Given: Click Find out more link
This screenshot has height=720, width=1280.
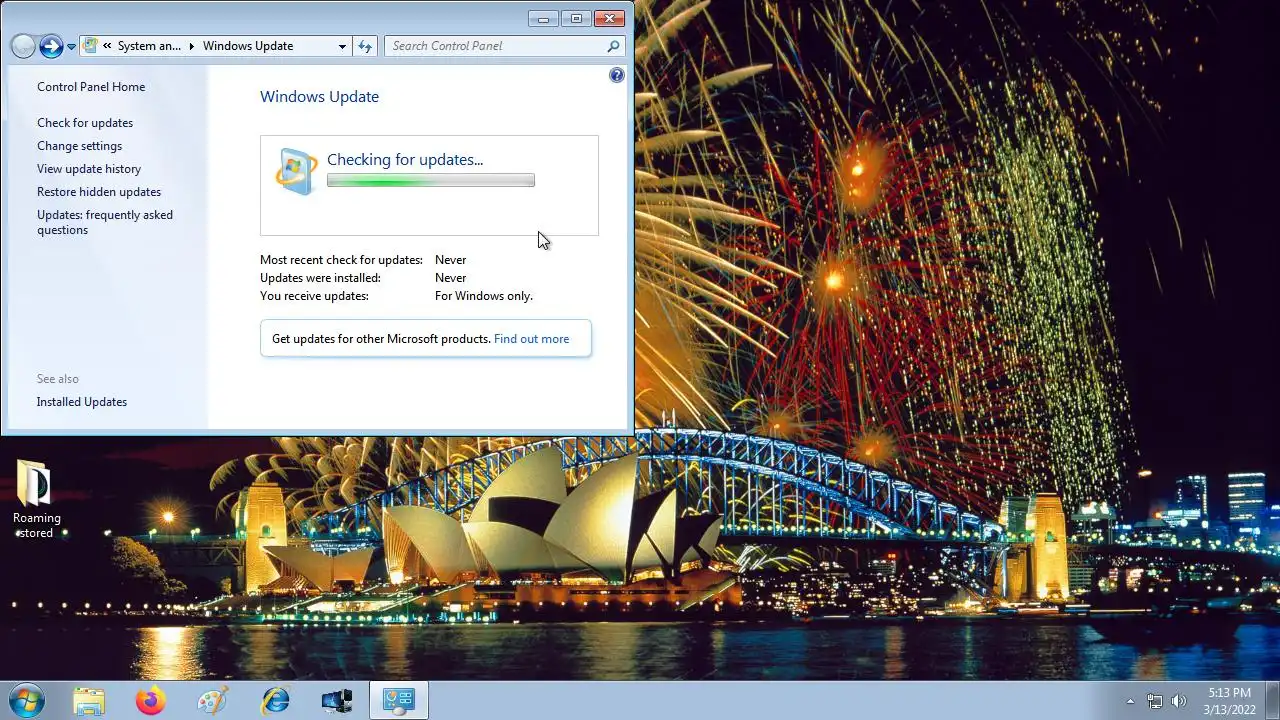Looking at the screenshot, I should click(x=531, y=339).
